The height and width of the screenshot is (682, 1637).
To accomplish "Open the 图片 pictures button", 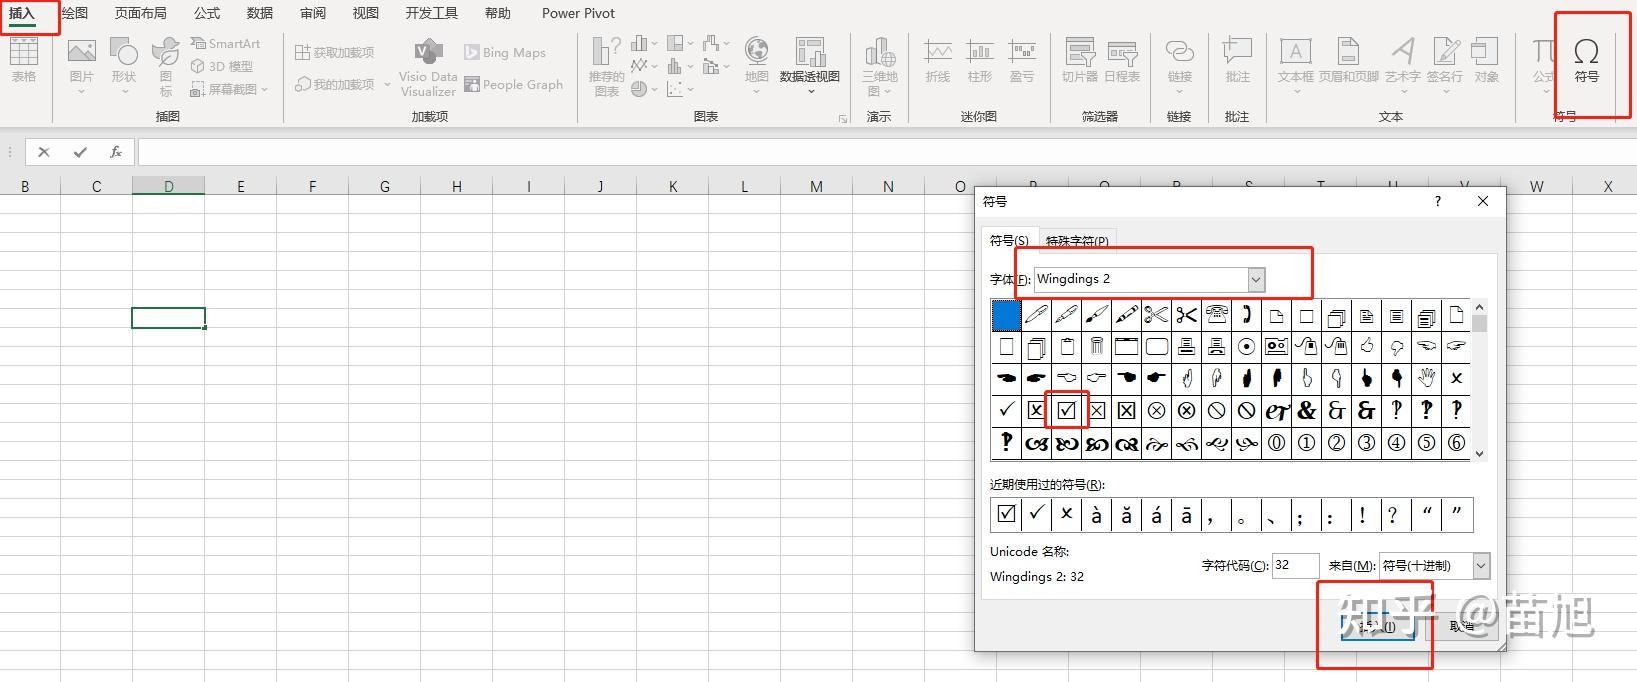I will 81,66.
